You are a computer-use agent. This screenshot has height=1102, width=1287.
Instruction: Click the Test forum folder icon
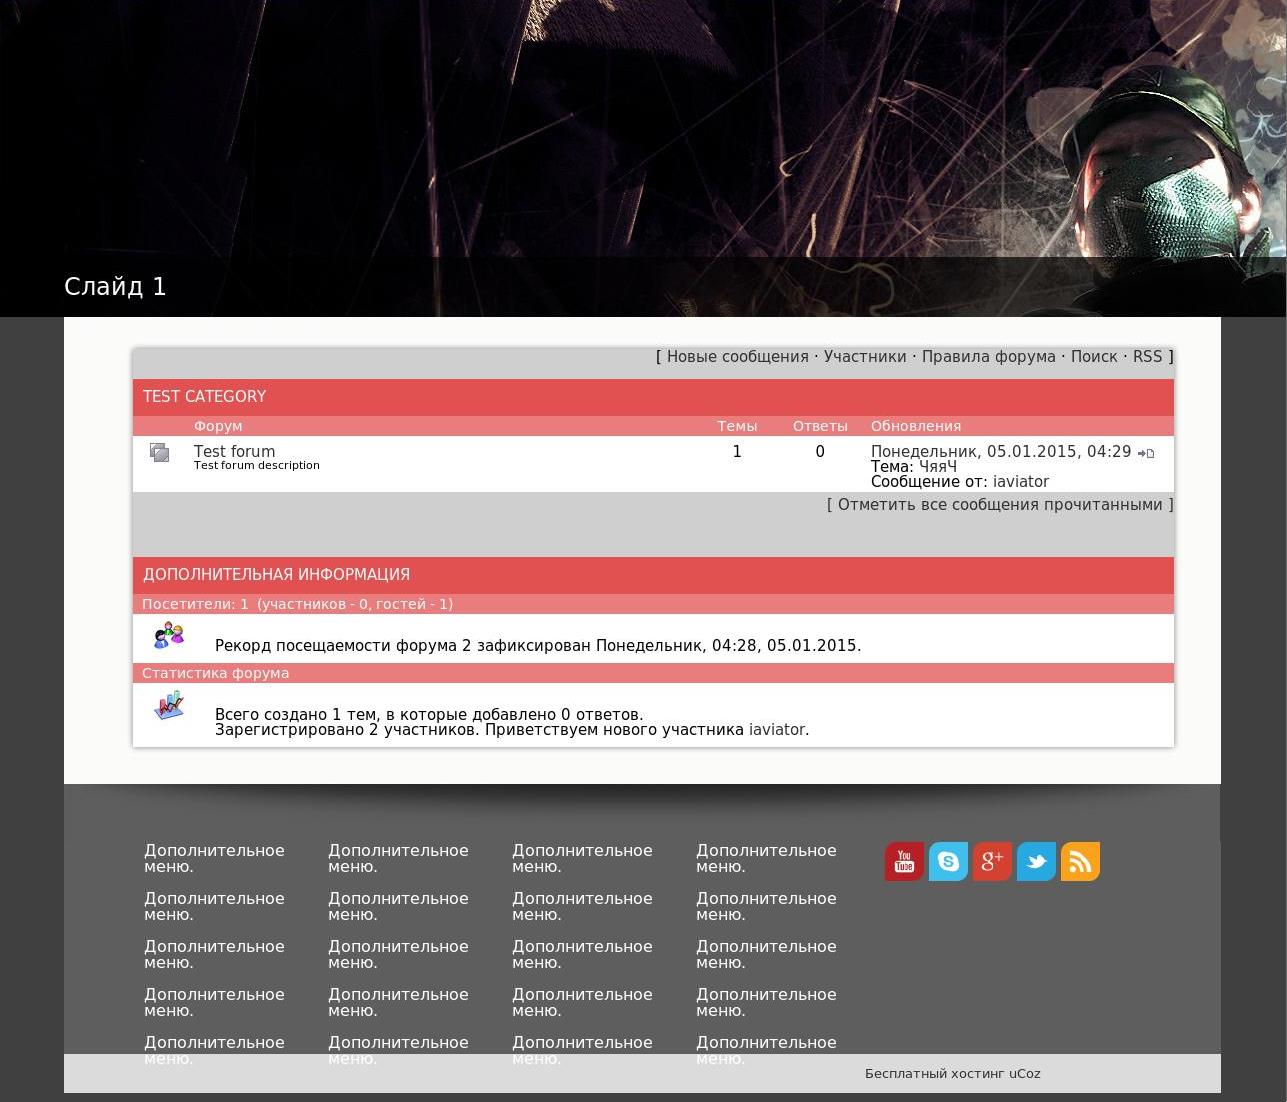coord(160,453)
